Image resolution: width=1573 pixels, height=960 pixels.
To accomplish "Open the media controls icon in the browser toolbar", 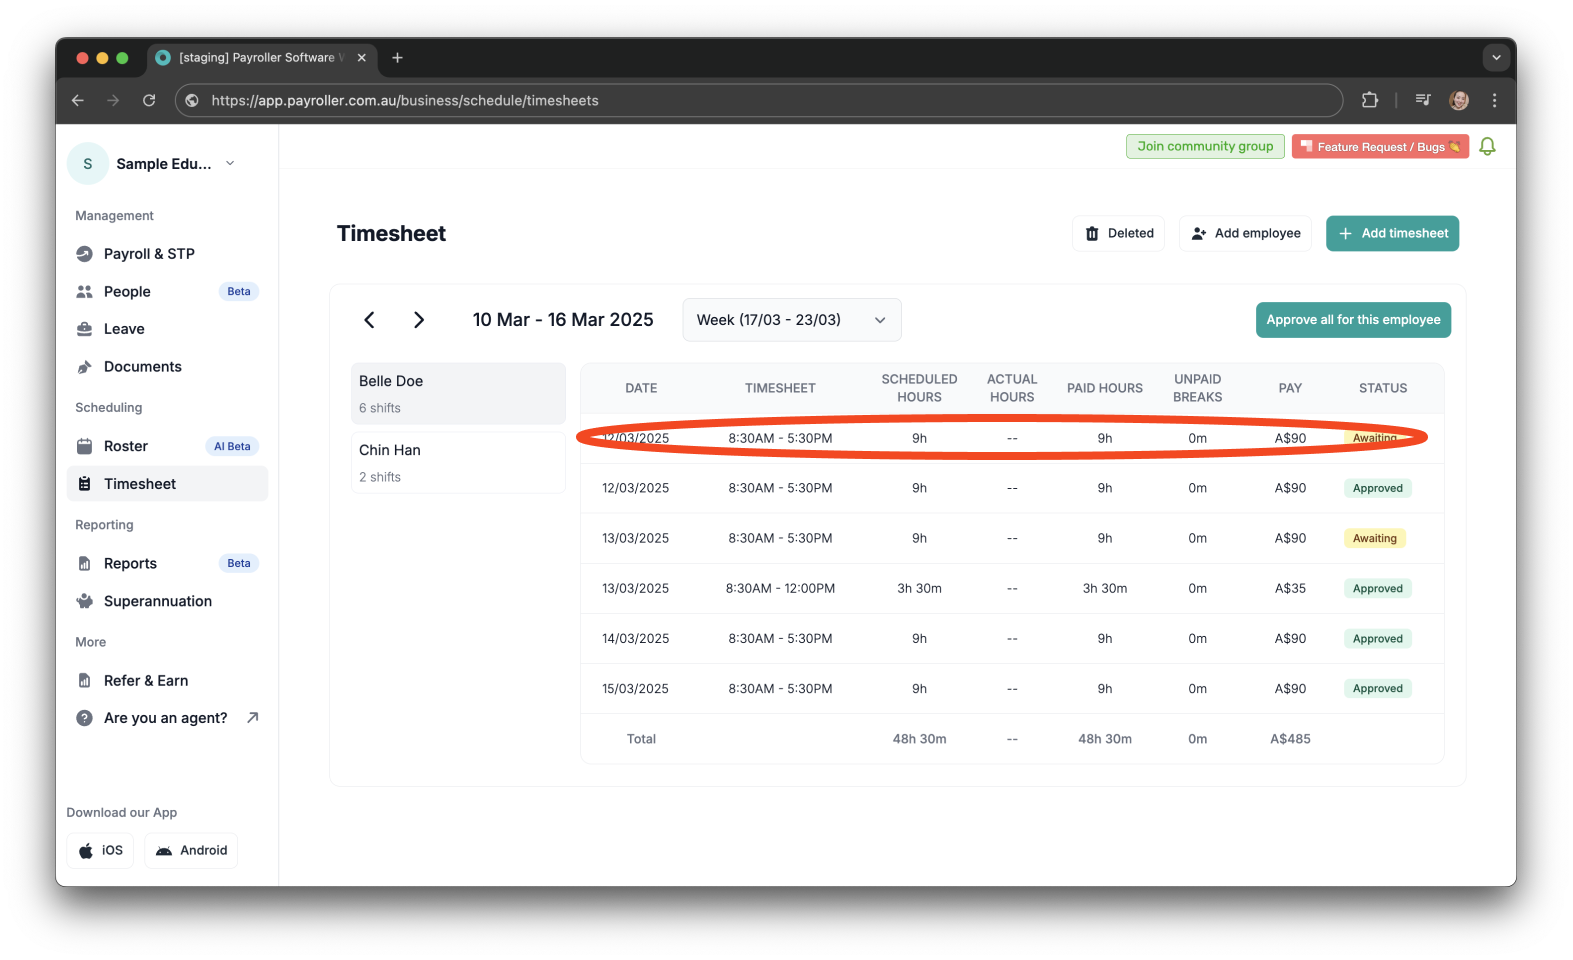I will coord(1423,100).
